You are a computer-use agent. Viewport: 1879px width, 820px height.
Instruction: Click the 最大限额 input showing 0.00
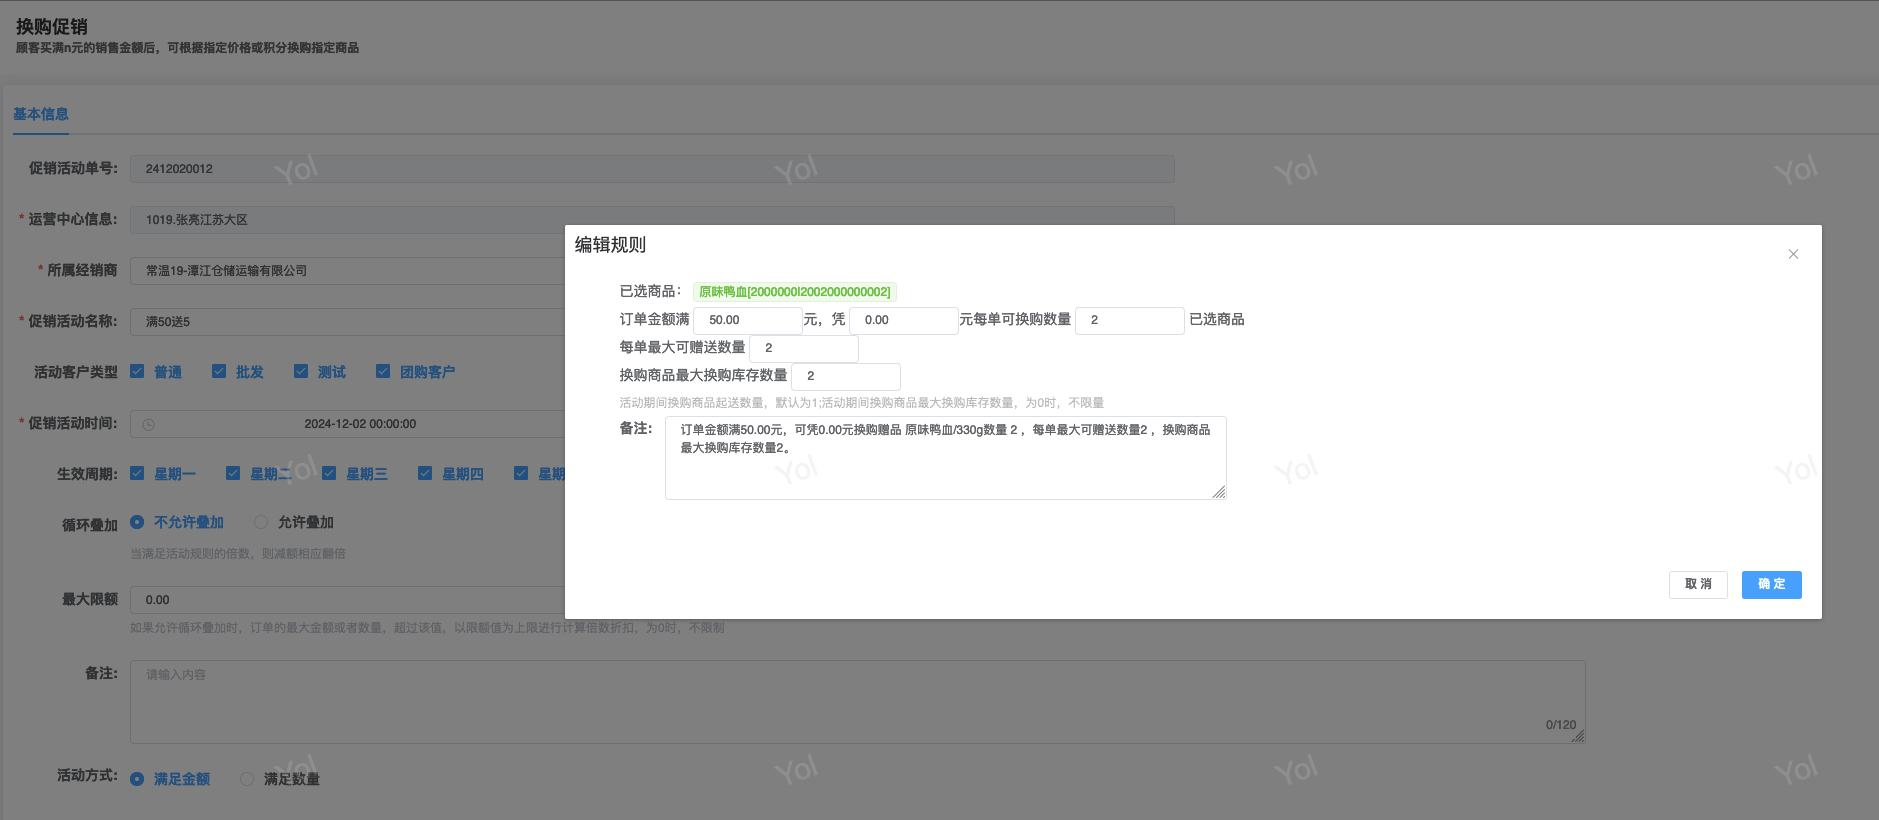tap(347, 600)
